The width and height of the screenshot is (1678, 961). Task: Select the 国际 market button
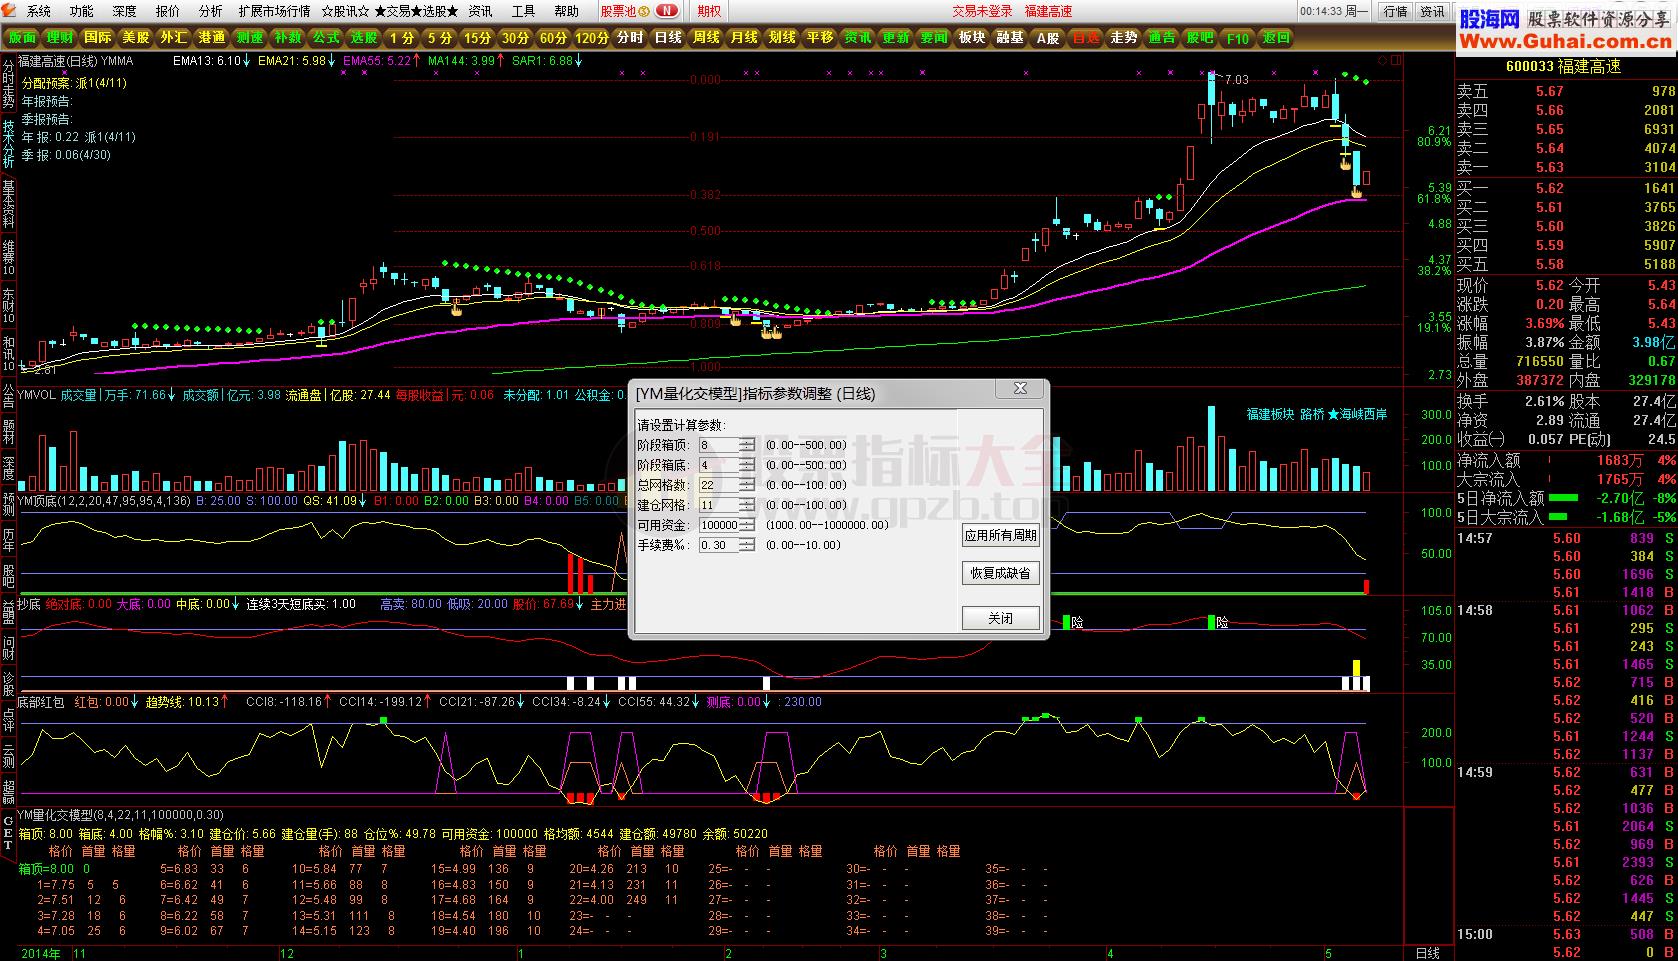tap(98, 38)
